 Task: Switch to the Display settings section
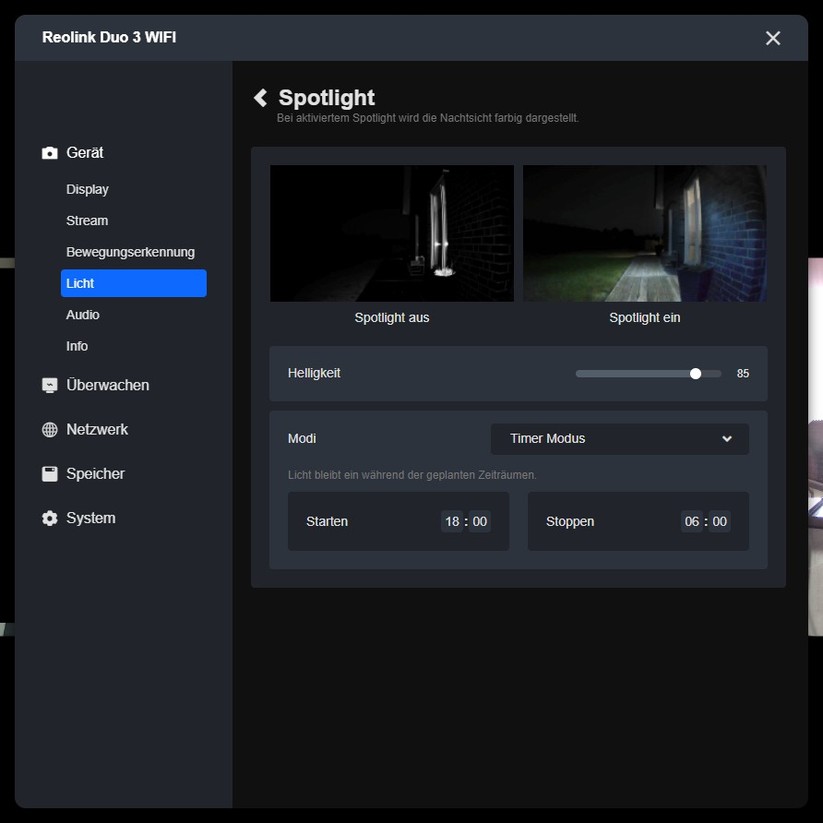[87, 189]
